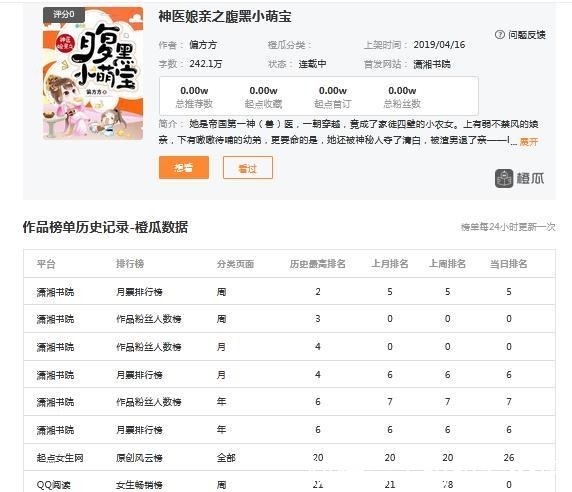The height and width of the screenshot is (492, 572).
Task: Click the outlined 看过 button
Action: [248, 168]
